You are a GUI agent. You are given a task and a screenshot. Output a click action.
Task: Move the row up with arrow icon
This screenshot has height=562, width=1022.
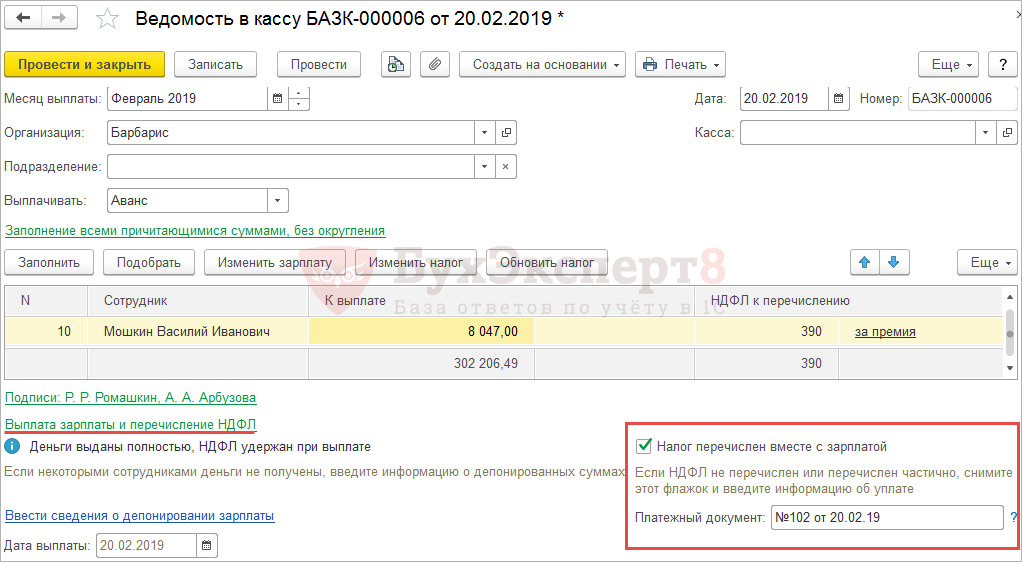865,262
